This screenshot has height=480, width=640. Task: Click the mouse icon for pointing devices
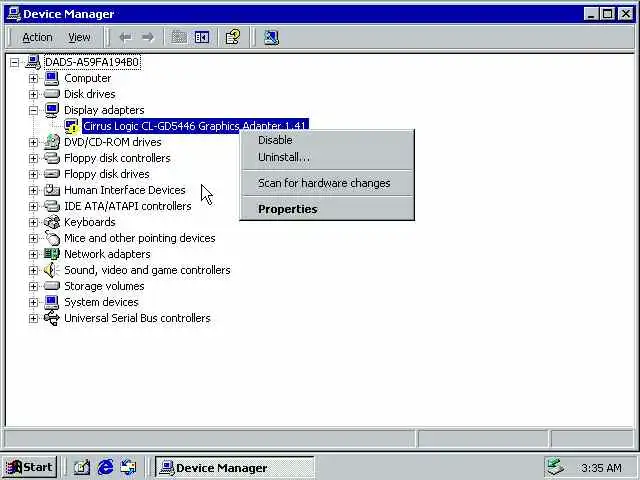point(52,238)
